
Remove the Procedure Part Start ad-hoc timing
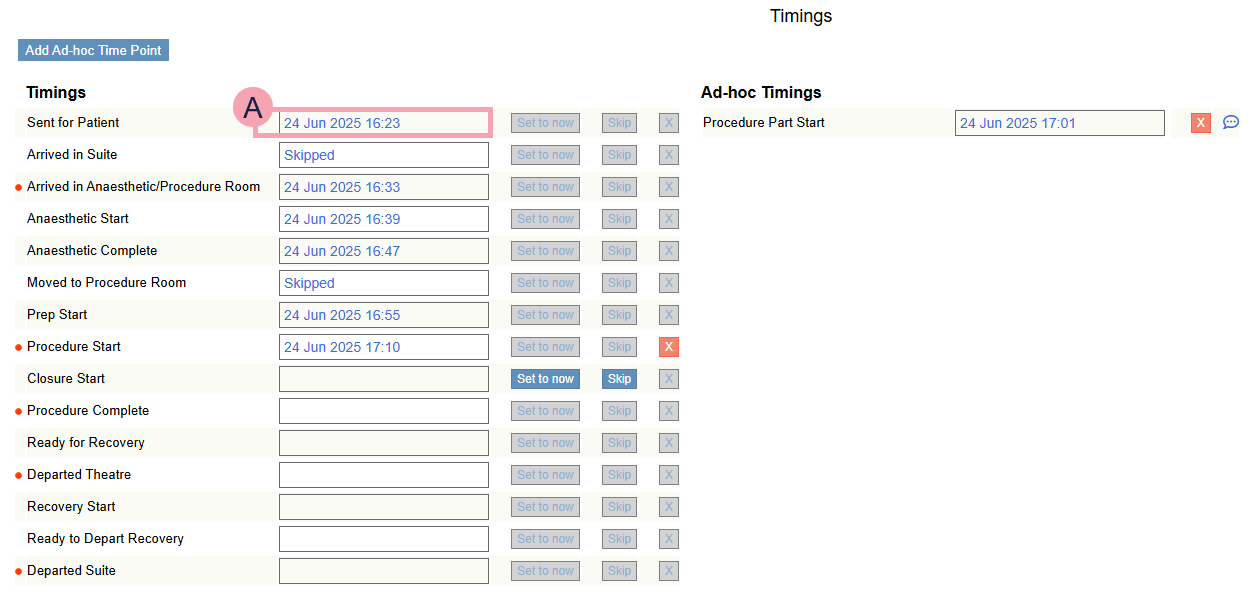[1201, 123]
